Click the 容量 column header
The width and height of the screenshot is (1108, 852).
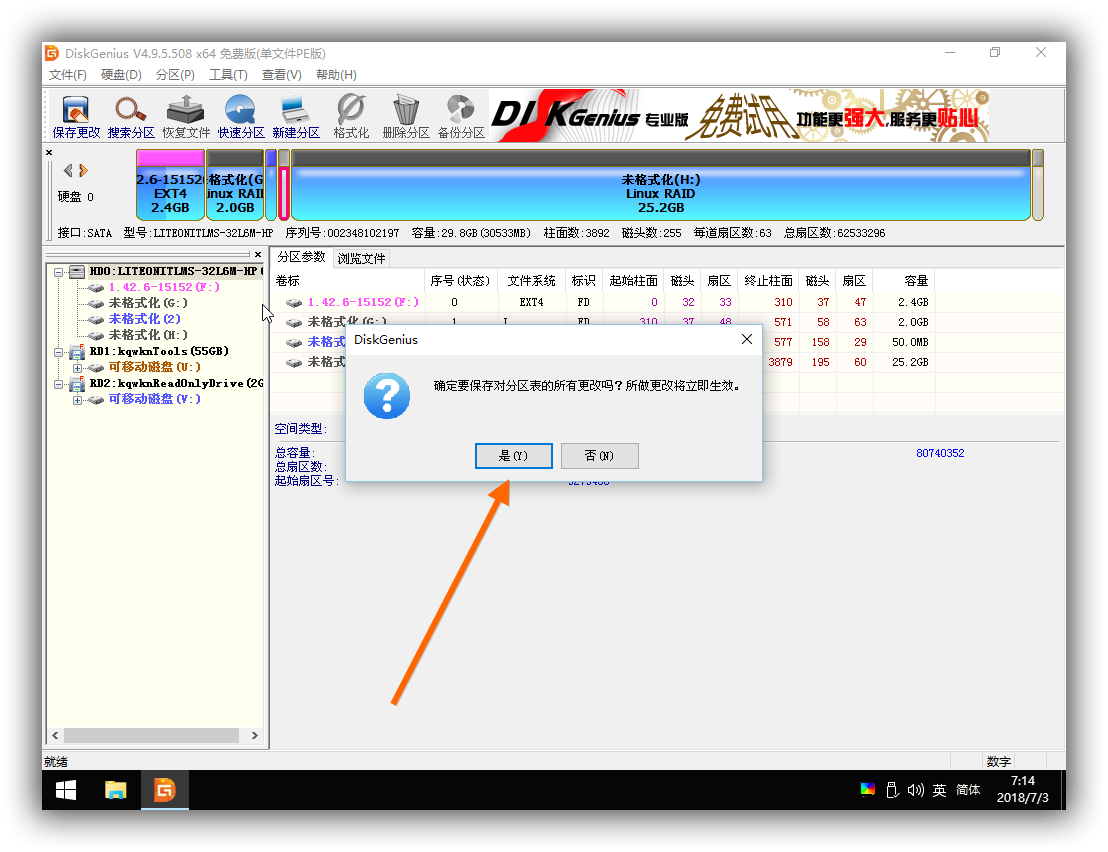point(904,281)
